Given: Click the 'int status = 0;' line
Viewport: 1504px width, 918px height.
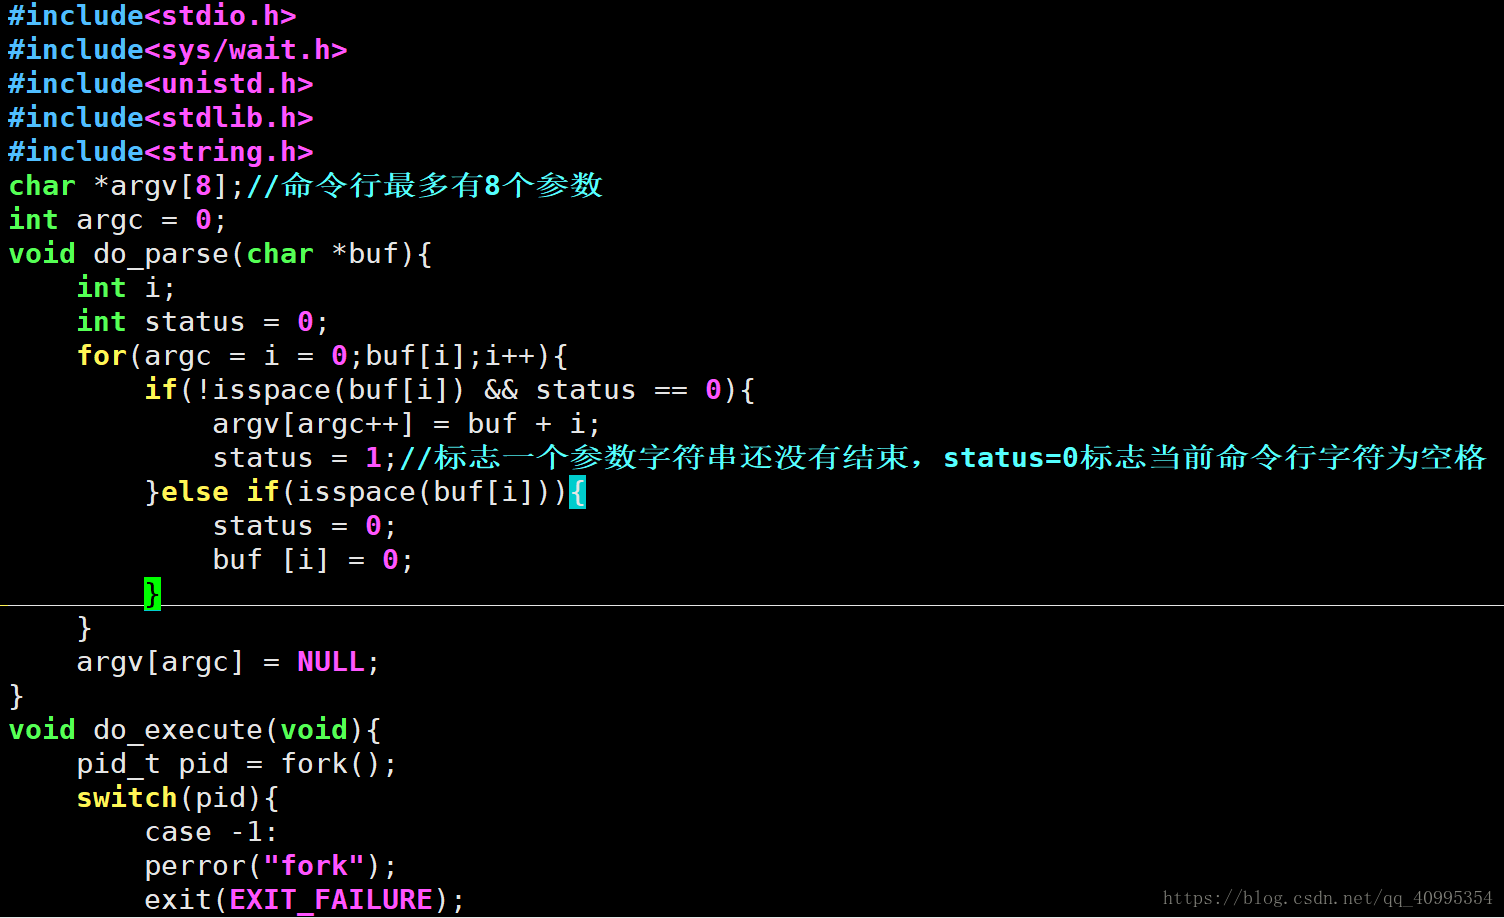Looking at the screenshot, I should coord(202,322).
